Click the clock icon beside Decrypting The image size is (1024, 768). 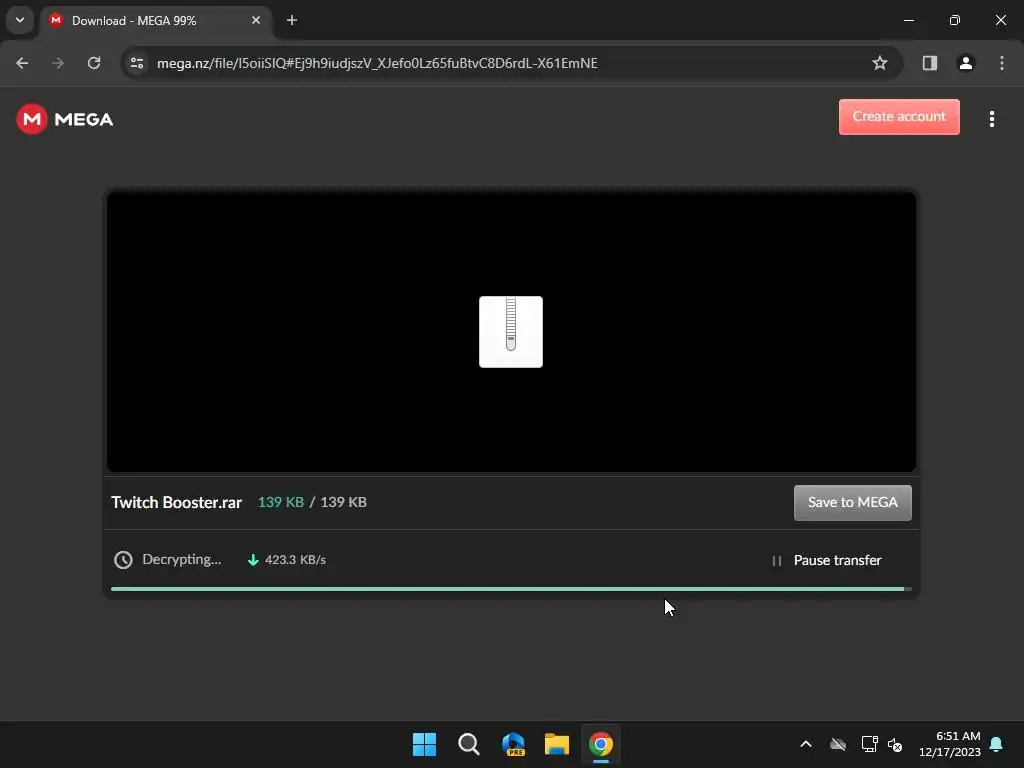click(123, 560)
